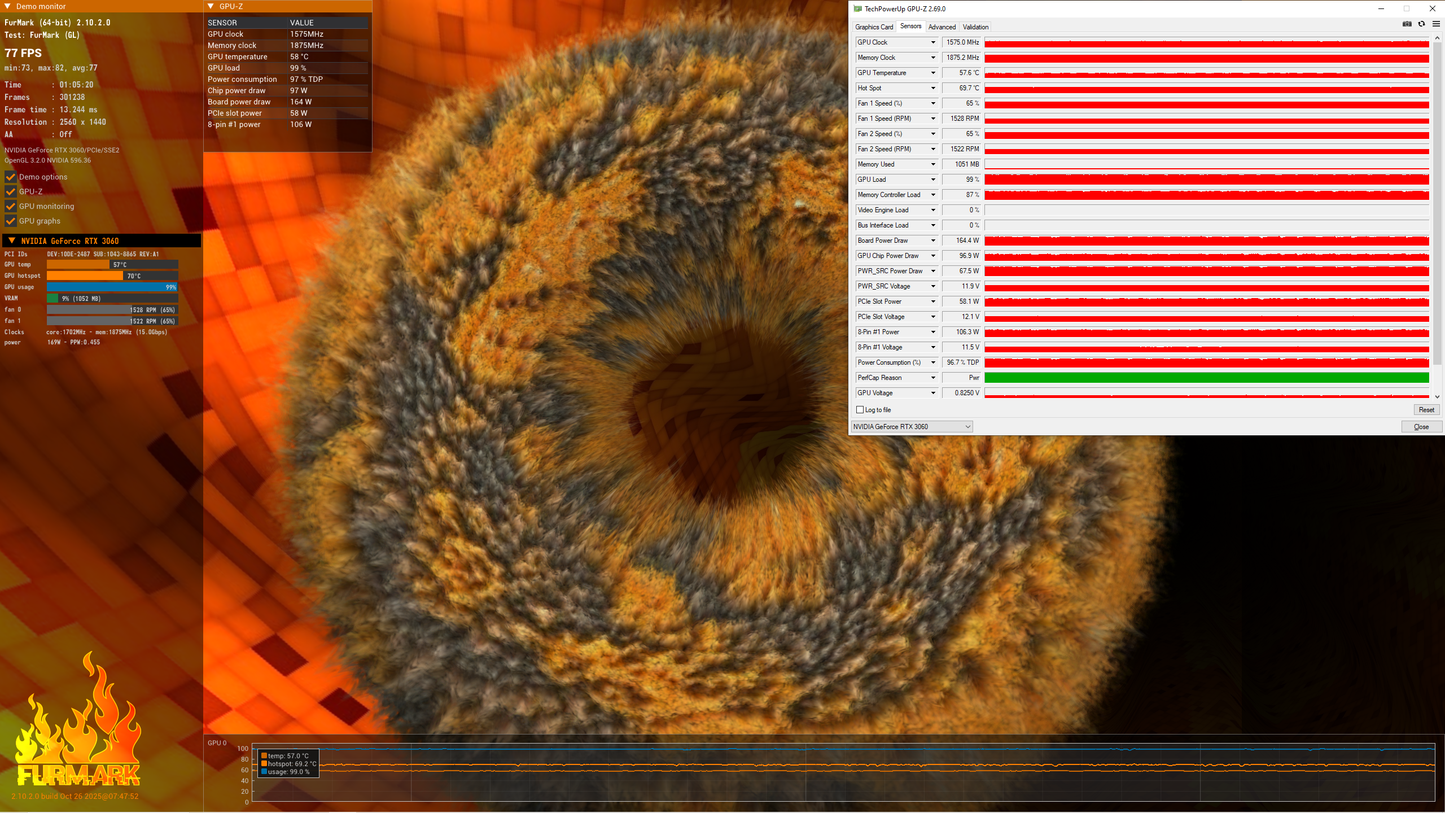The width and height of the screenshot is (1445, 813).
Task: Click the Reset button in GPU-Z
Action: point(1426,410)
